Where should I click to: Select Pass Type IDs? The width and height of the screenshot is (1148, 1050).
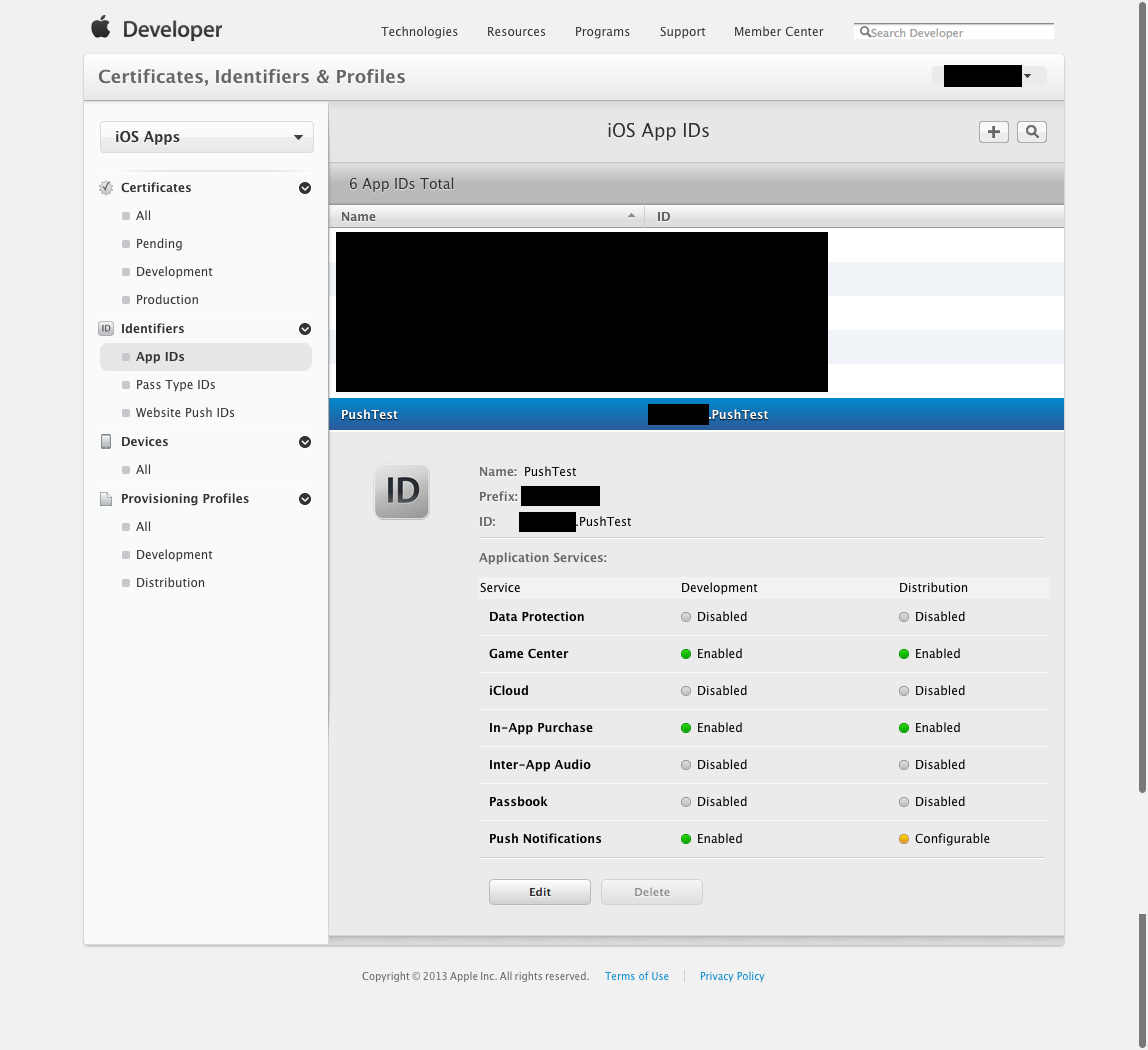coord(176,384)
